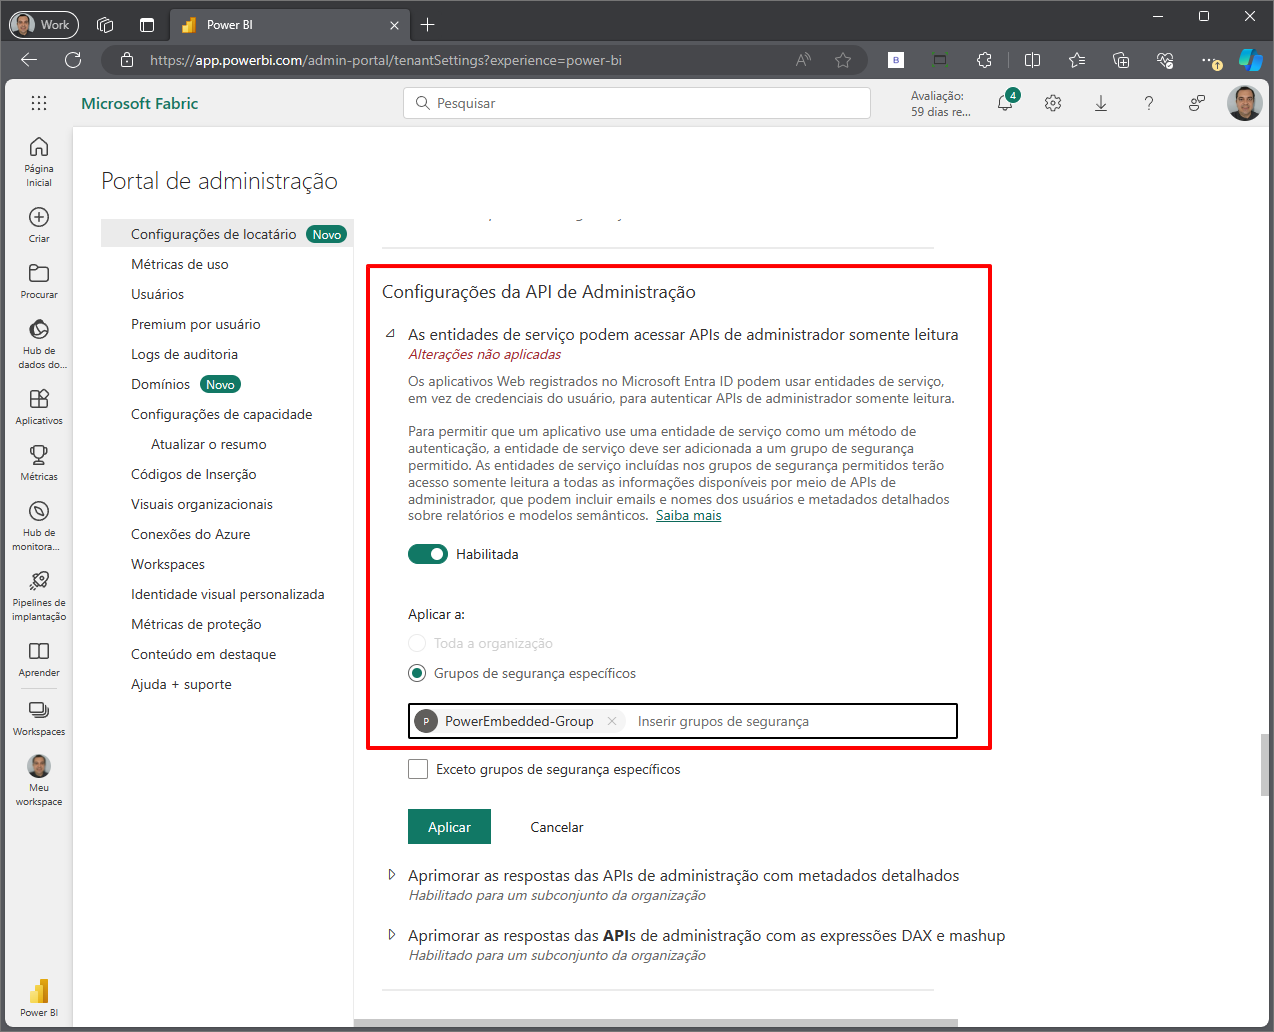
Task: Toggle the Habilitada switch off
Action: coord(428,554)
